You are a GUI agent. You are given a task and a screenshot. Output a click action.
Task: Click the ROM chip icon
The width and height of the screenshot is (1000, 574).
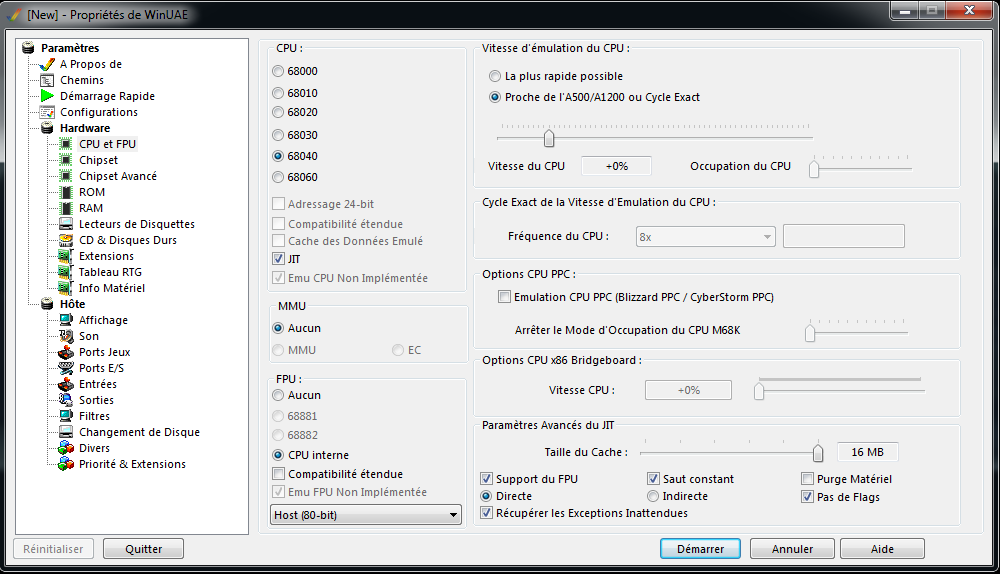(66, 192)
